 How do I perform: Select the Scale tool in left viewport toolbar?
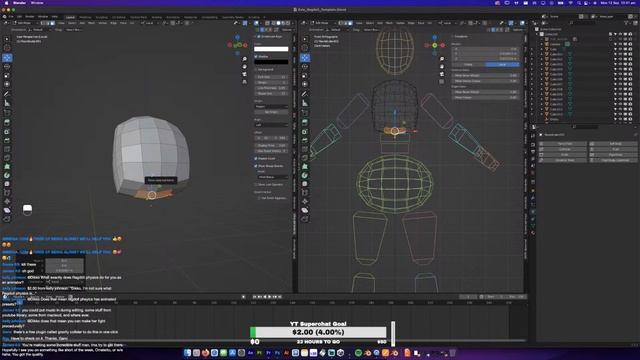[x=7, y=76]
